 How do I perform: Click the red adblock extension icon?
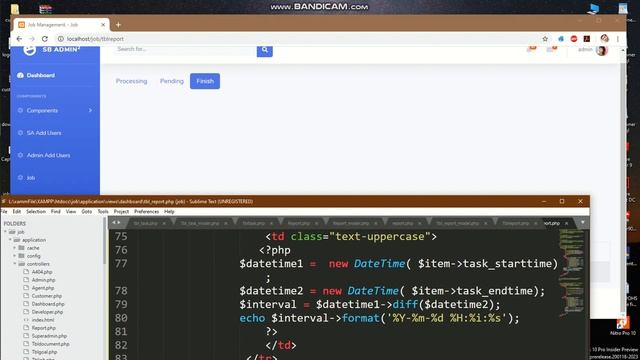pyautogui.click(x=574, y=39)
